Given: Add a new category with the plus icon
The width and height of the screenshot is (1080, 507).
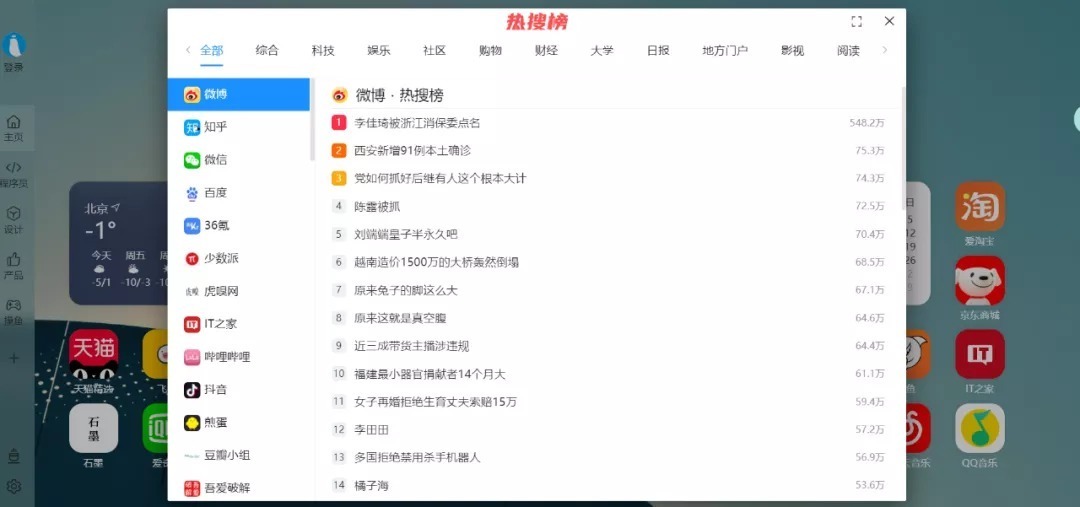Looking at the screenshot, I should (x=14, y=358).
